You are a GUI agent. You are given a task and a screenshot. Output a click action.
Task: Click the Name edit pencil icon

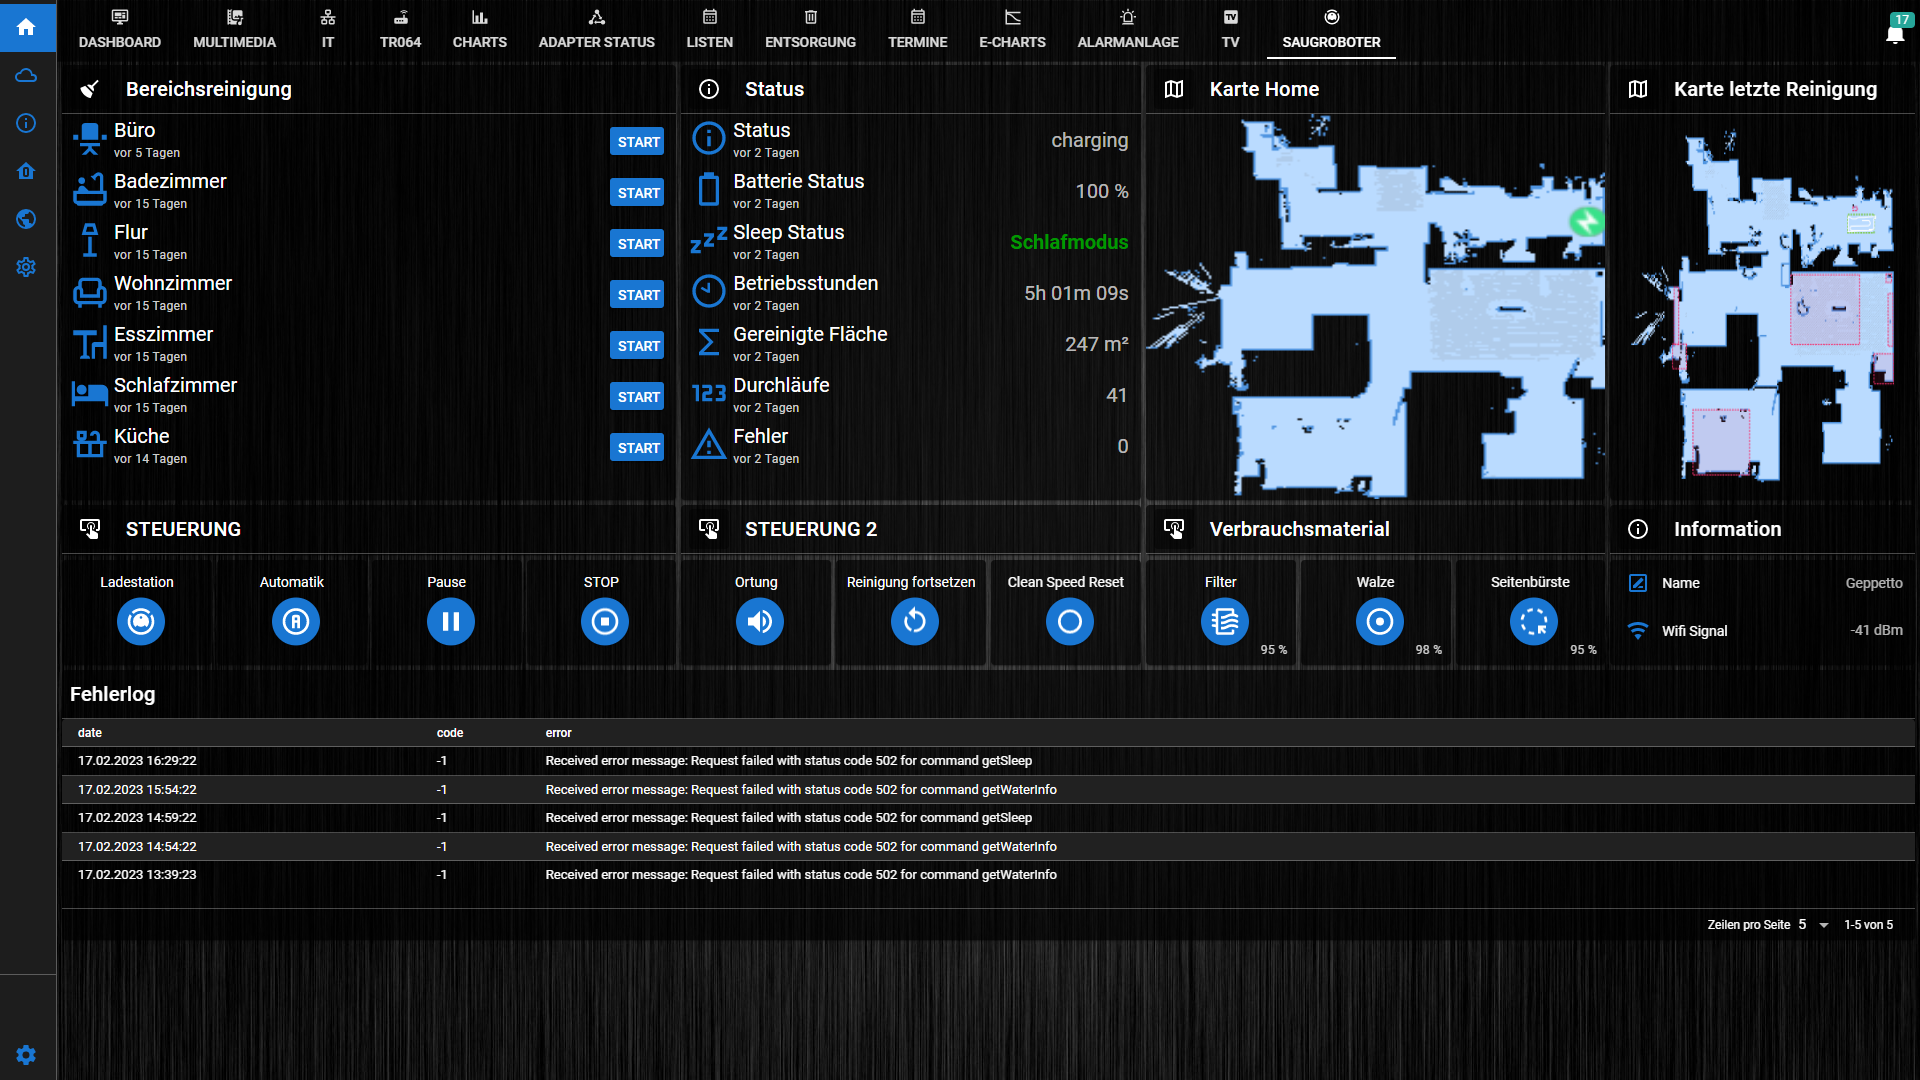pyautogui.click(x=1638, y=583)
